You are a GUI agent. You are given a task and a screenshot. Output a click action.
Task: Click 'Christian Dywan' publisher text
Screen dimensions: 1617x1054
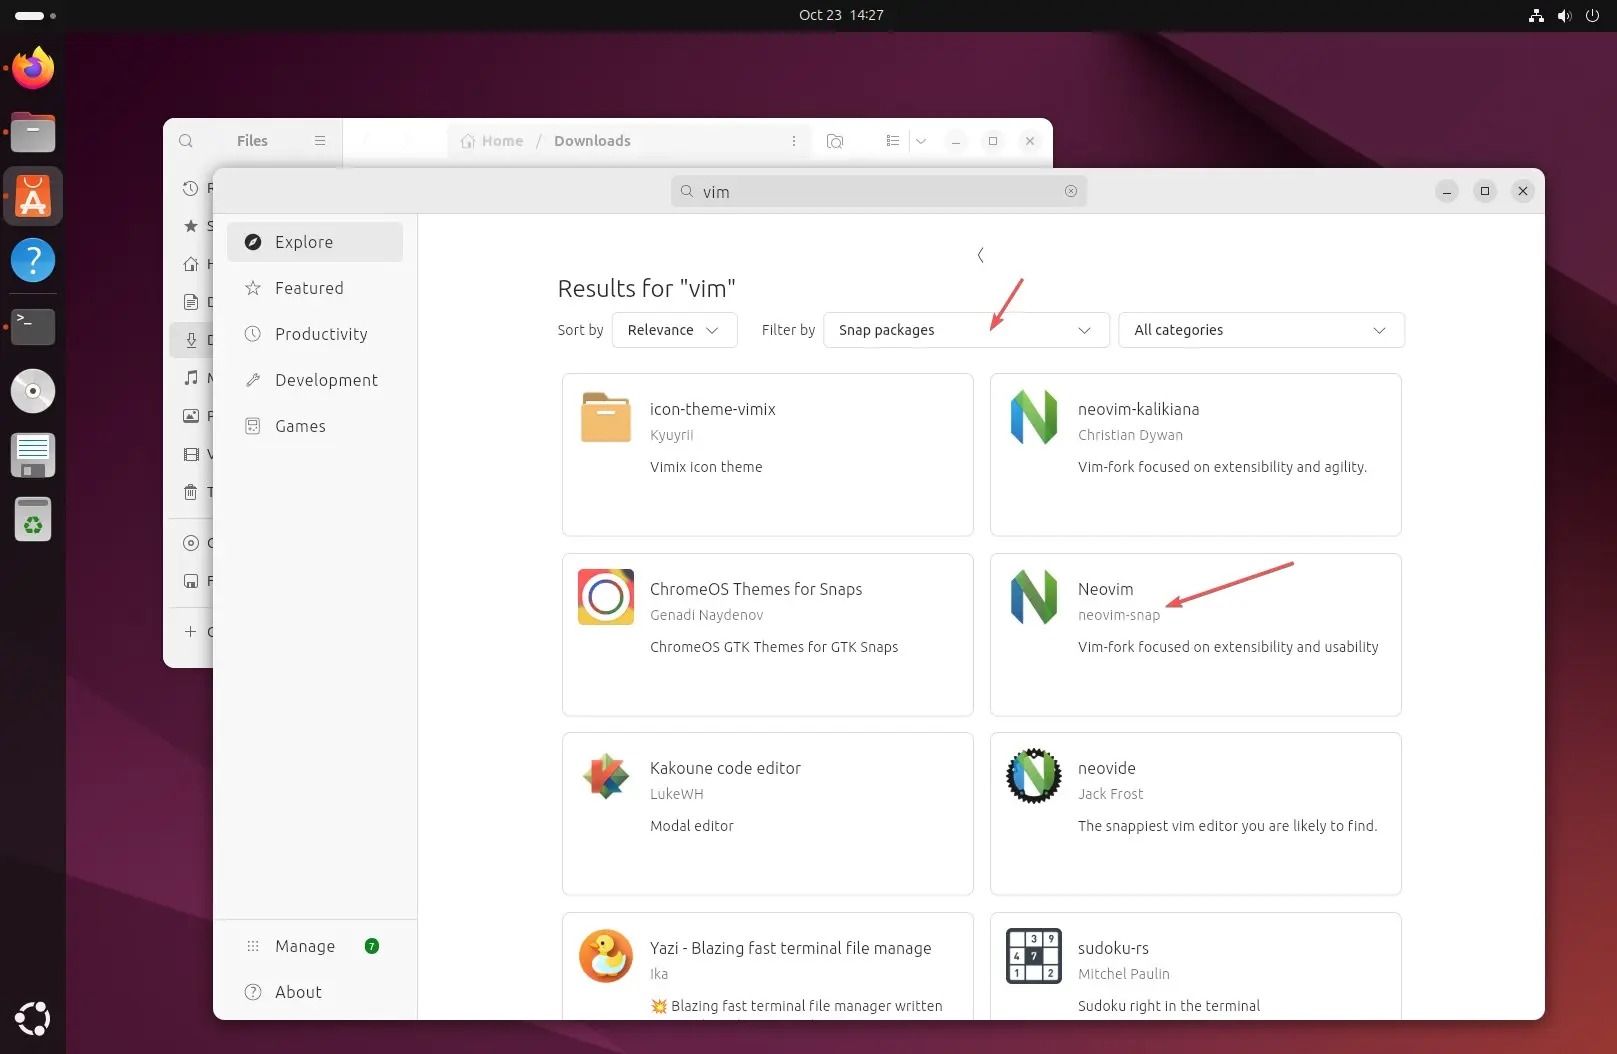pos(1130,435)
